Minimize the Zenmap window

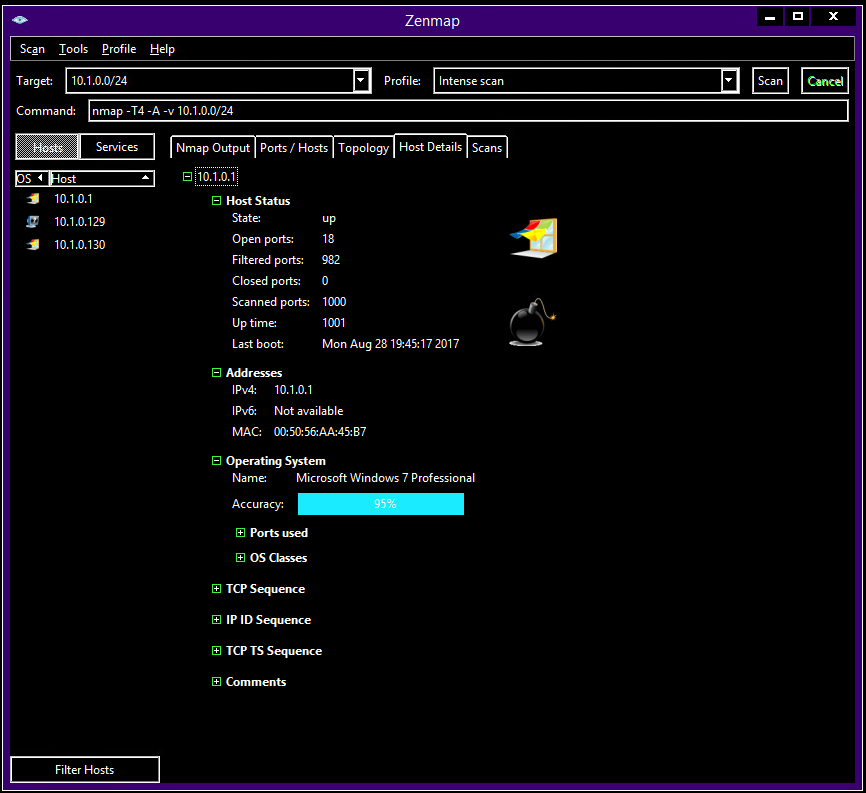tap(770, 17)
